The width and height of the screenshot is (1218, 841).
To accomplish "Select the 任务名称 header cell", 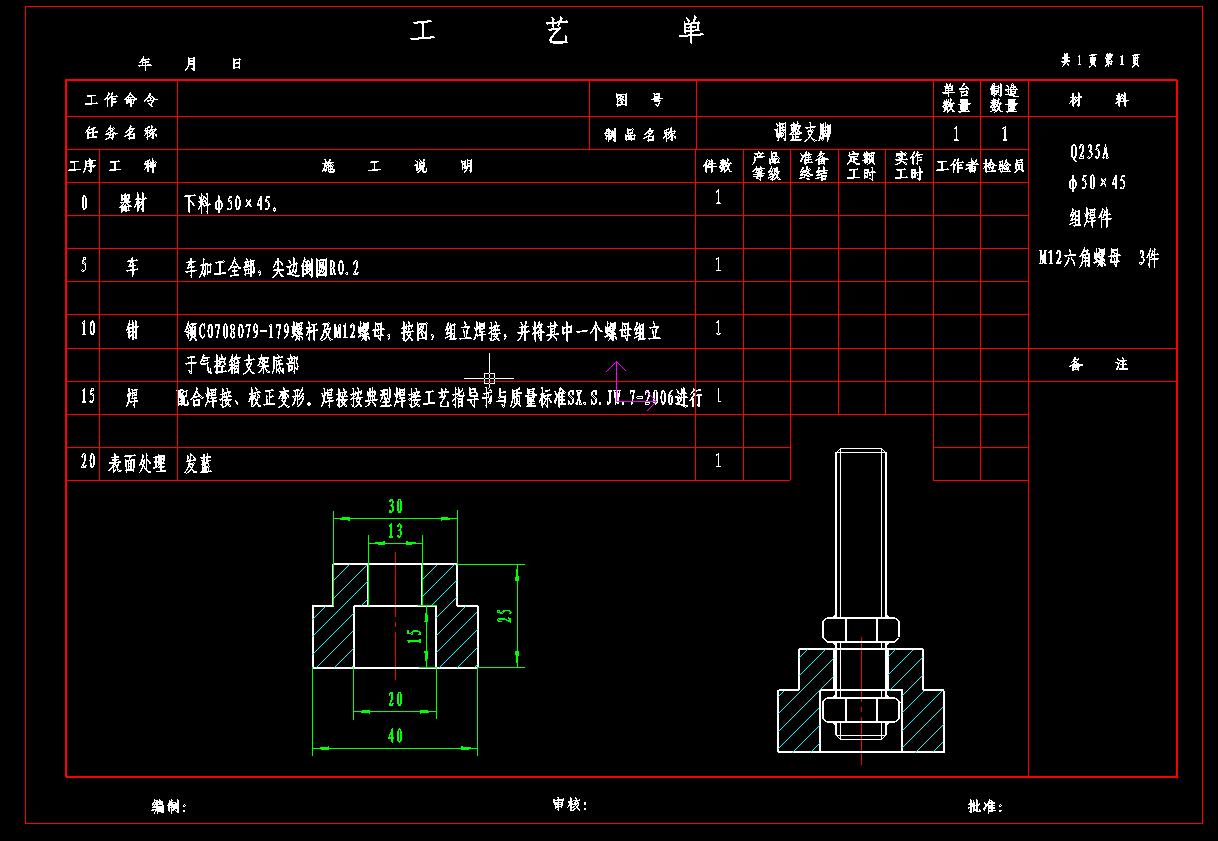I will coord(122,132).
